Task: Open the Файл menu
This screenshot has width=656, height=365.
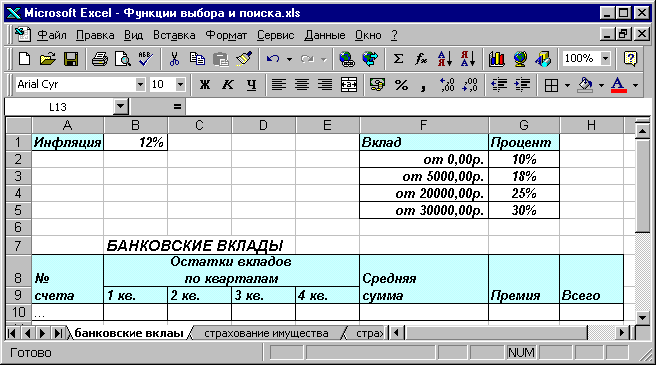Action: point(51,35)
